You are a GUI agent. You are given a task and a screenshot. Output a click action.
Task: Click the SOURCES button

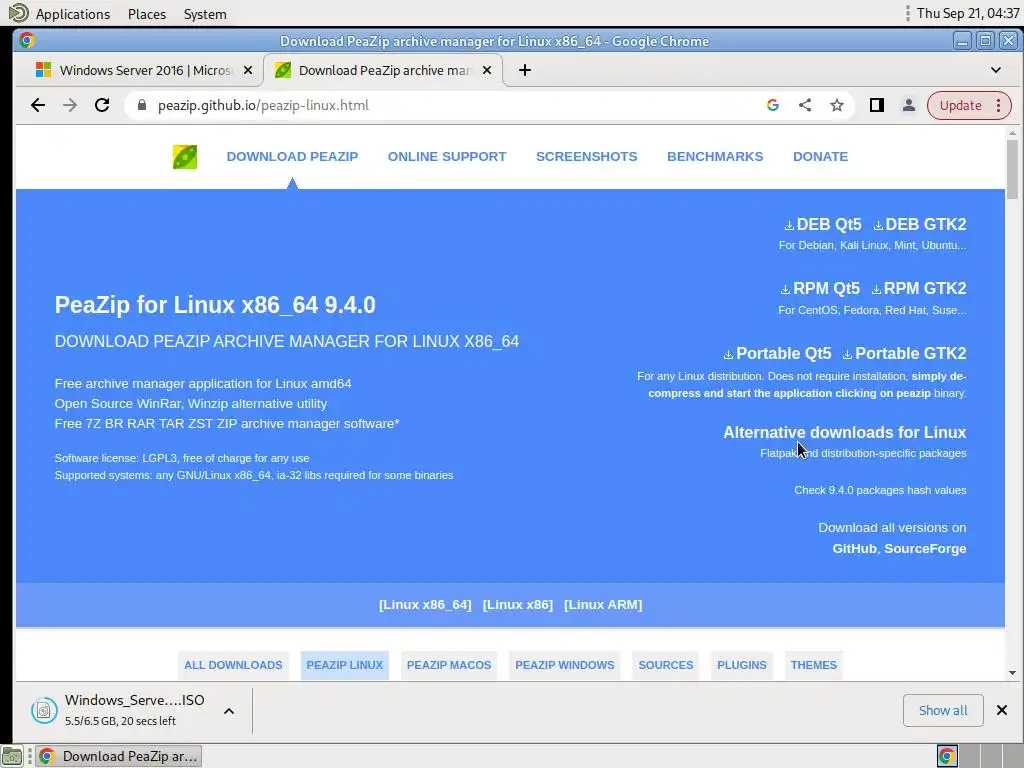click(x=666, y=665)
